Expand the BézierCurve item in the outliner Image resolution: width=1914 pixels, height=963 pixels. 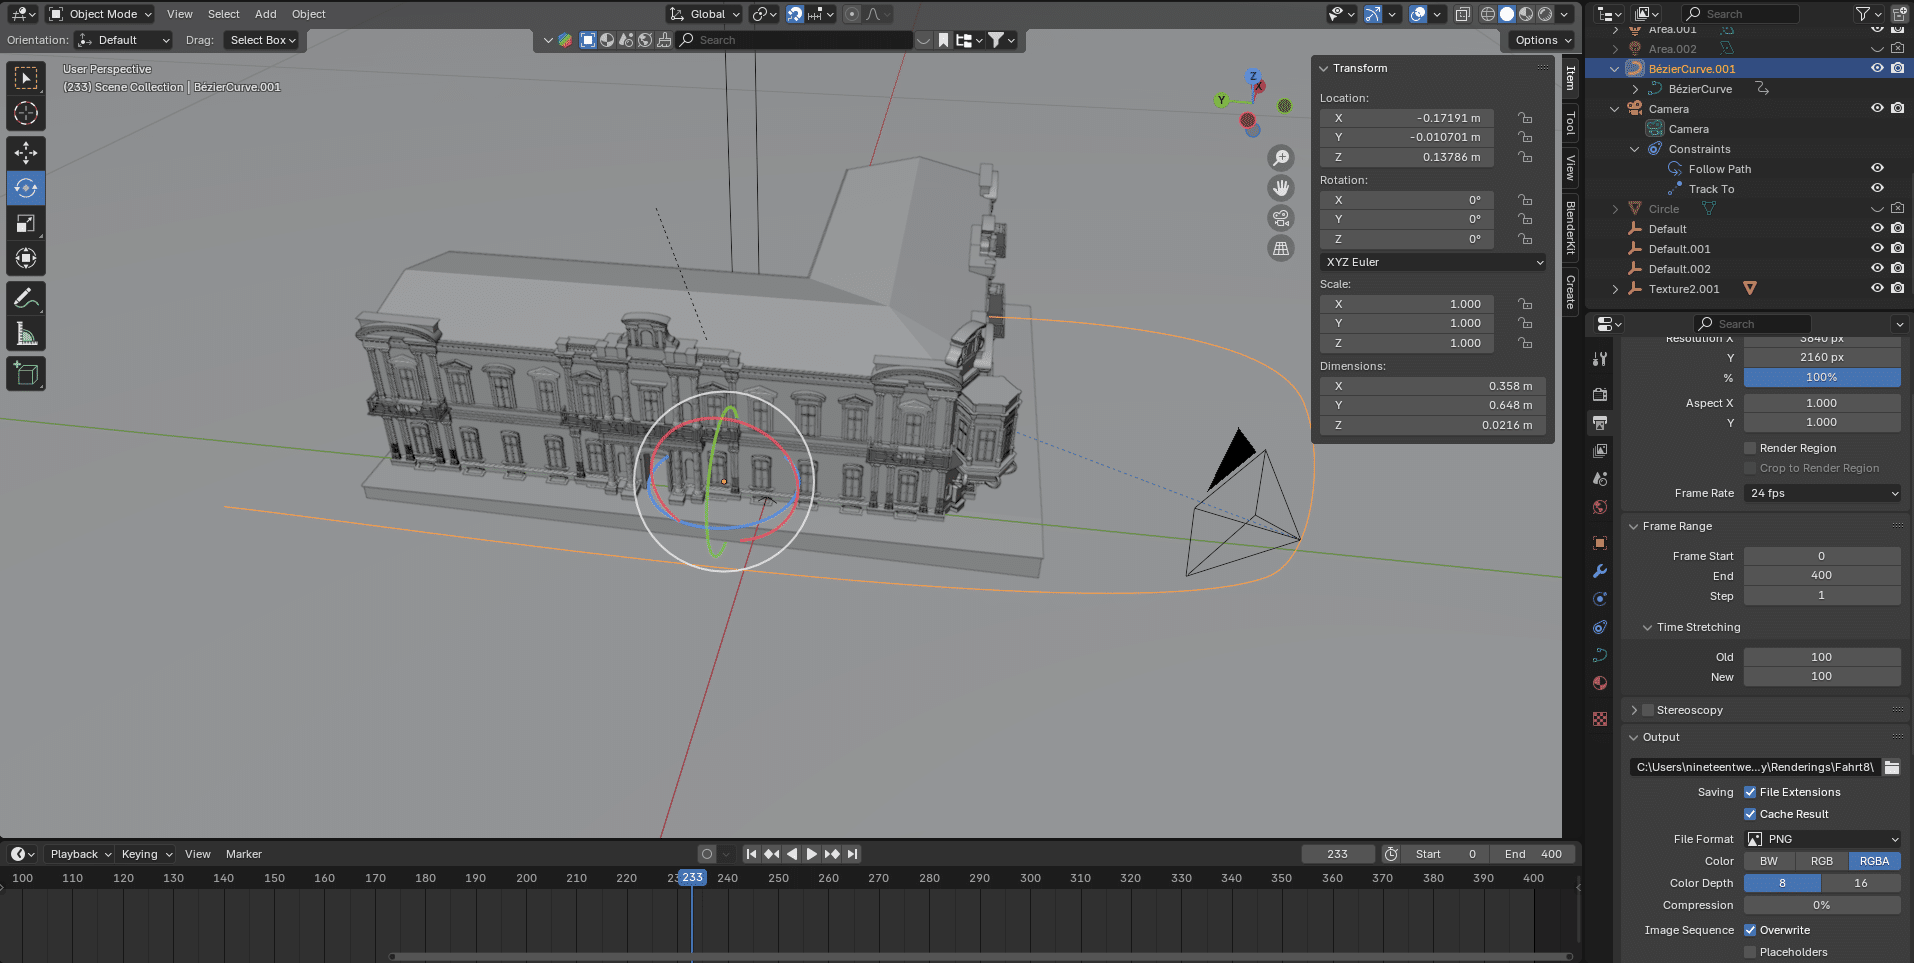1636,89
